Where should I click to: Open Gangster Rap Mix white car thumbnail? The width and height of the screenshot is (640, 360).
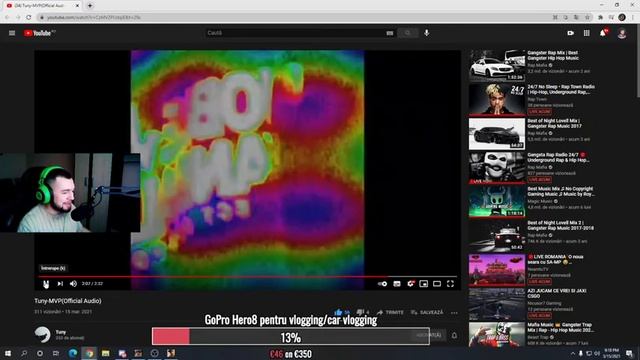(x=497, y=65)
